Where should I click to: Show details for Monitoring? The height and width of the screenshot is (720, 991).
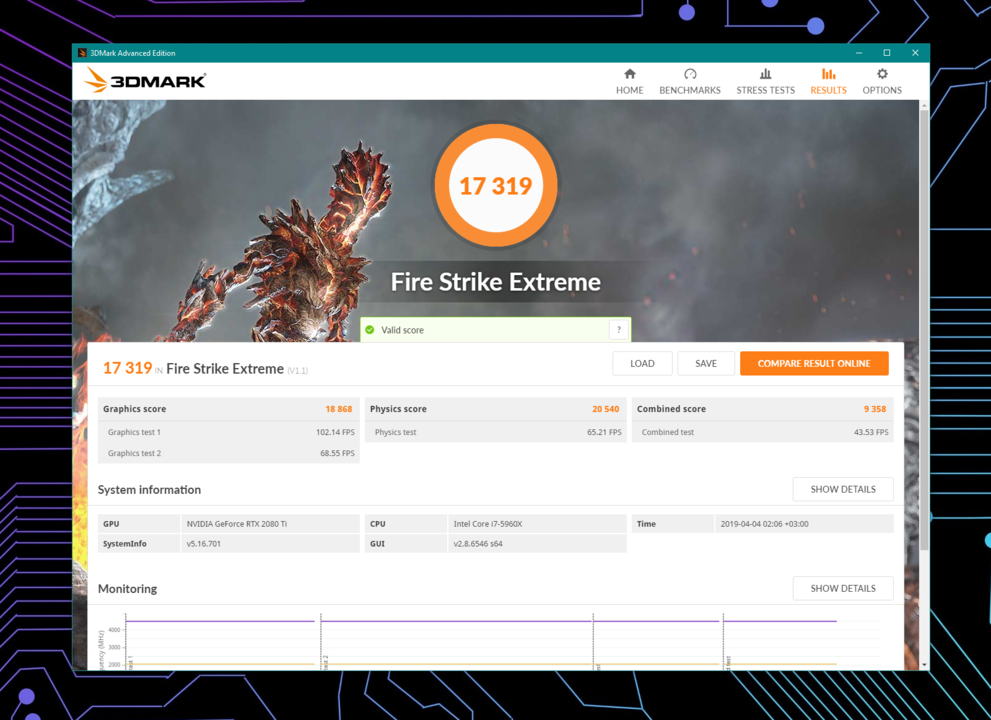[843, 589]
